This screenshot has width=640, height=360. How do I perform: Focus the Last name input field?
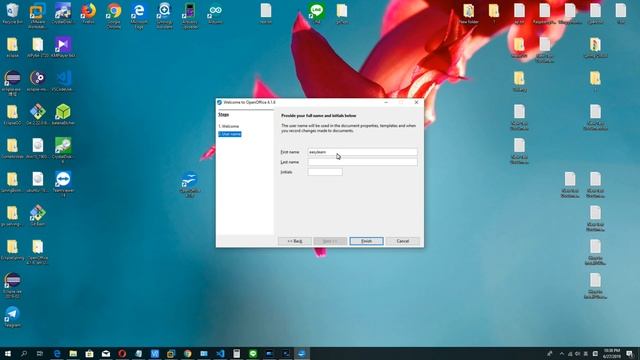pos(362,162)
